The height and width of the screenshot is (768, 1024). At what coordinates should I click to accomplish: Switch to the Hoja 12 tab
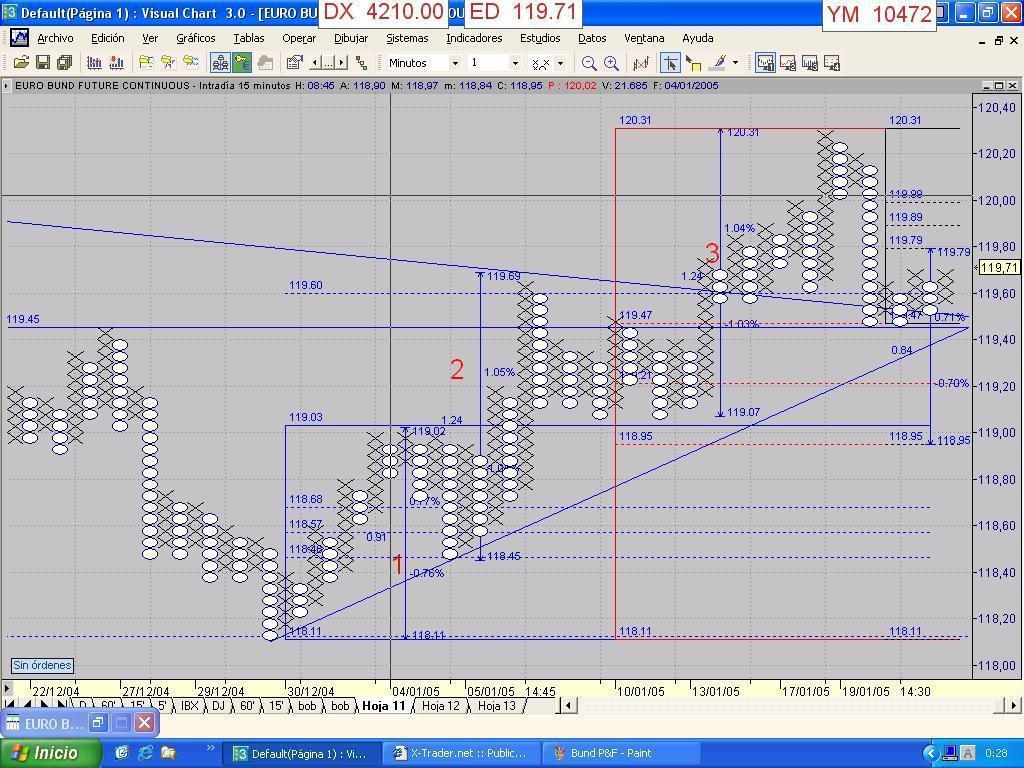(440, 705)
